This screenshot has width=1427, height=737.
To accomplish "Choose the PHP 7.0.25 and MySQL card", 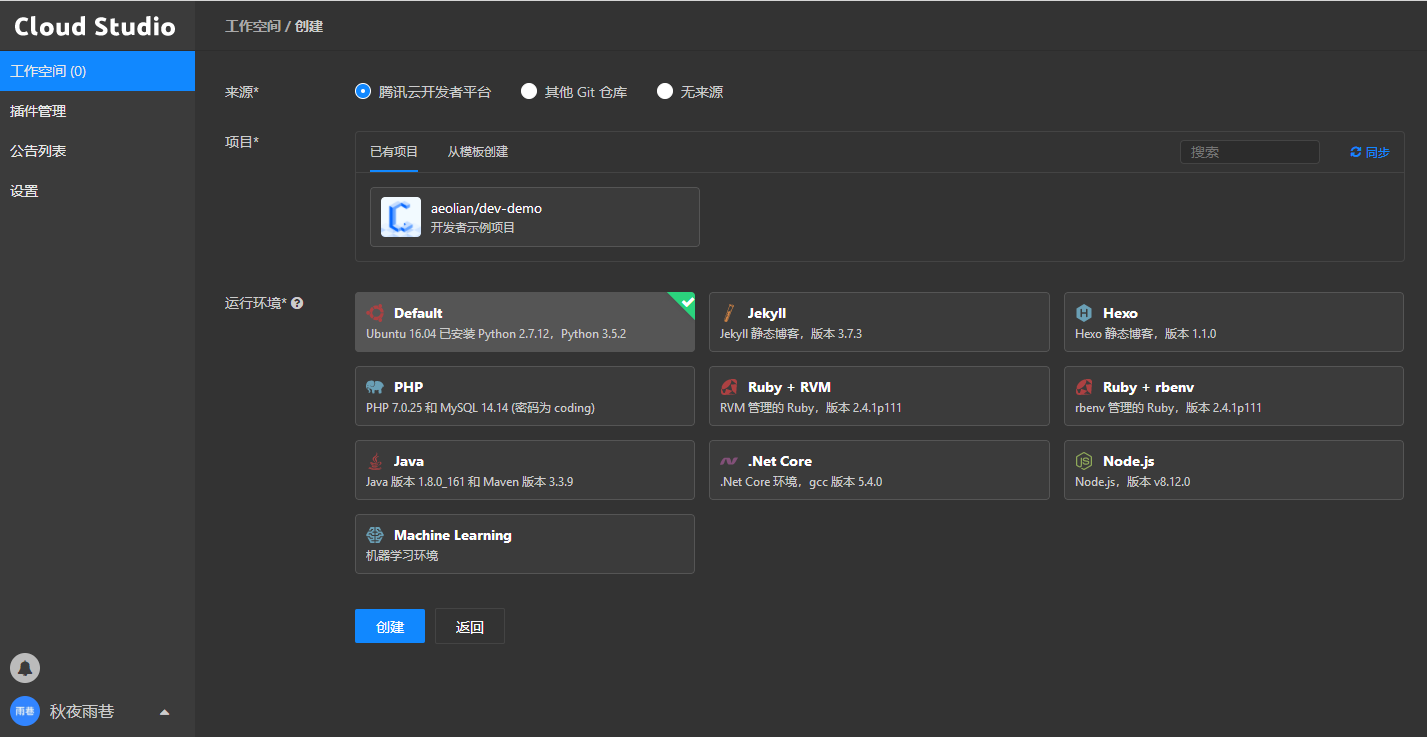I will tap(525, 396).
